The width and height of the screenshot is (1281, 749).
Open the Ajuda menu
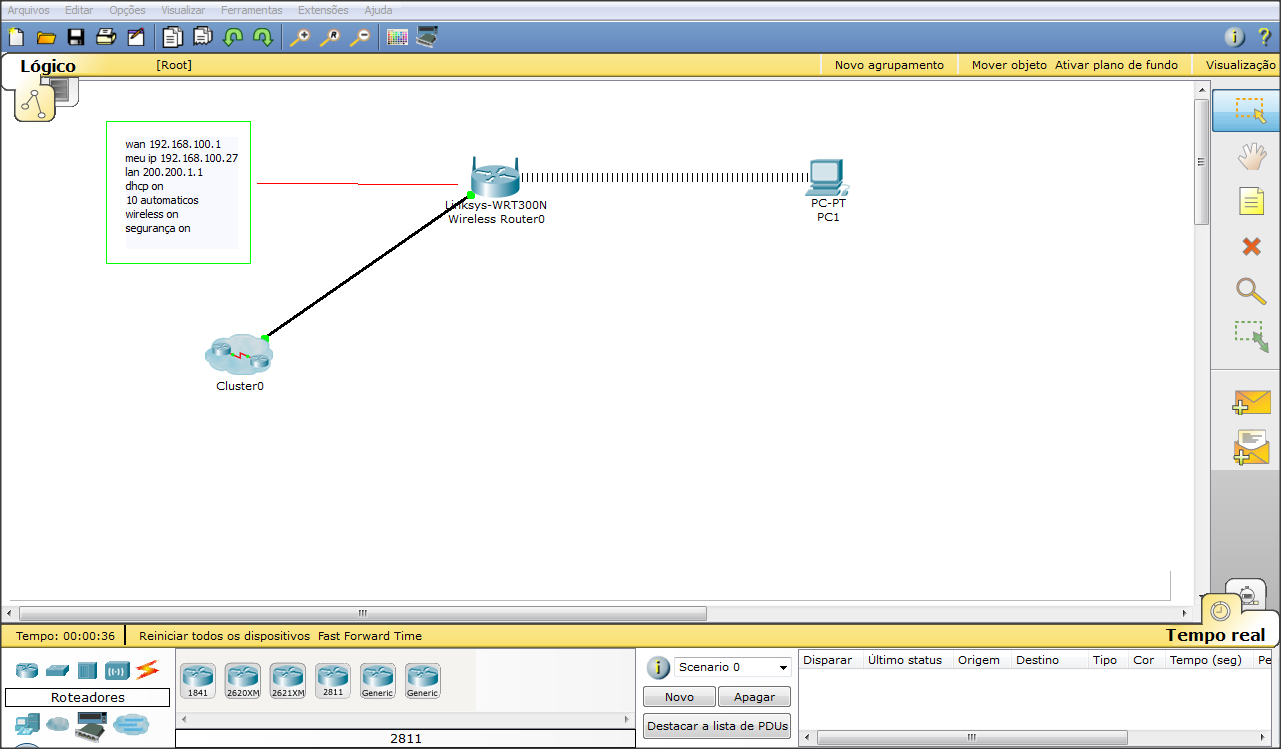[378, 10]
